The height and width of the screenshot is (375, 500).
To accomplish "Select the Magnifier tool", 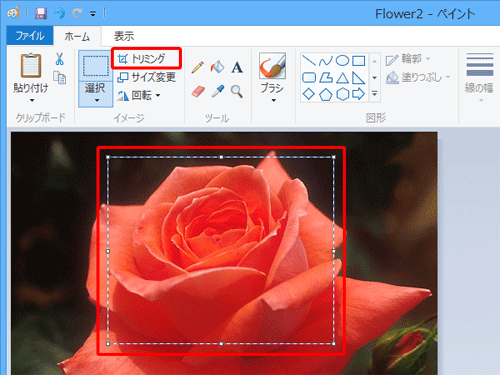I will pyautogui.click(x=237, y=91).
